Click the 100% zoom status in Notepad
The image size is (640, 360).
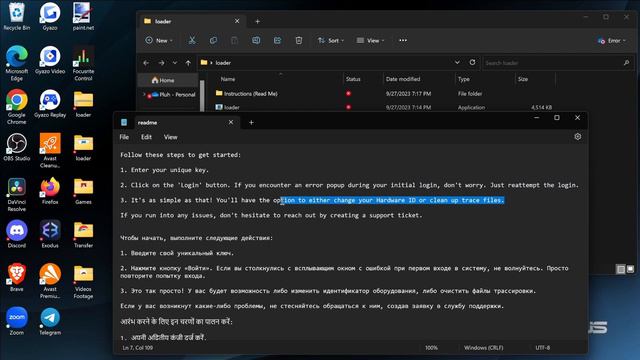tap(431, 348)
